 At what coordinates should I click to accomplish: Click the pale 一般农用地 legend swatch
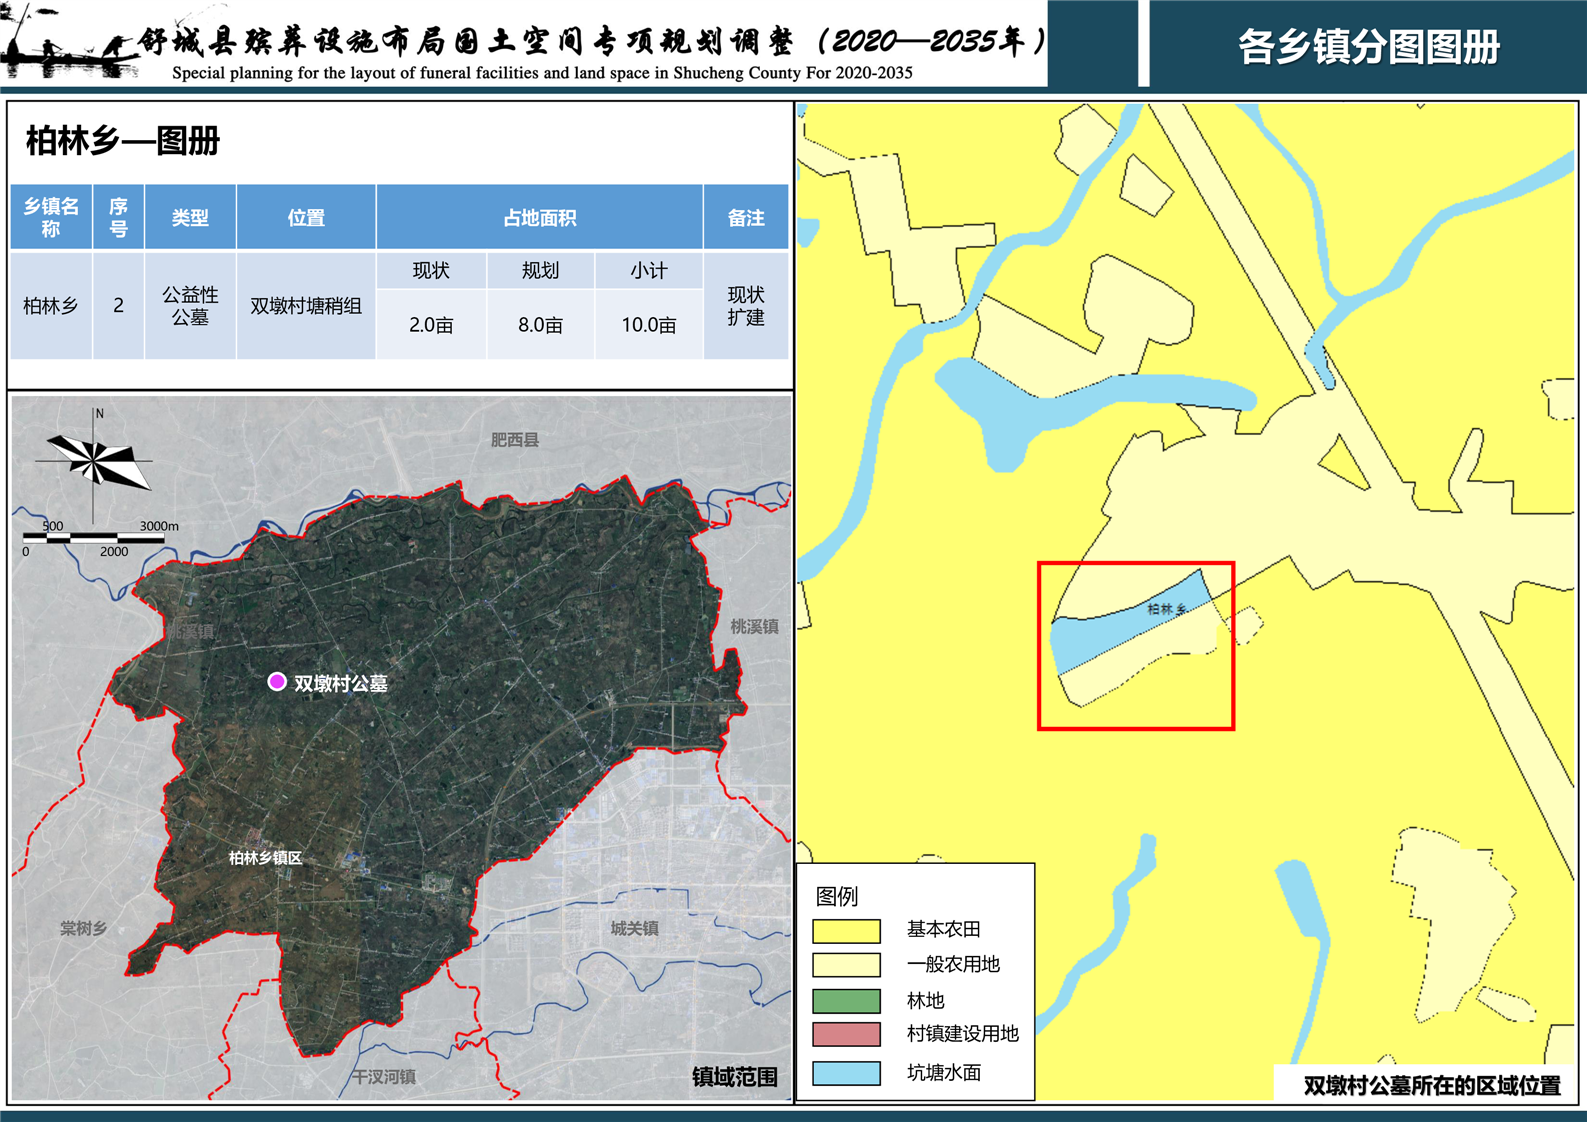click(x=846, y=965)
